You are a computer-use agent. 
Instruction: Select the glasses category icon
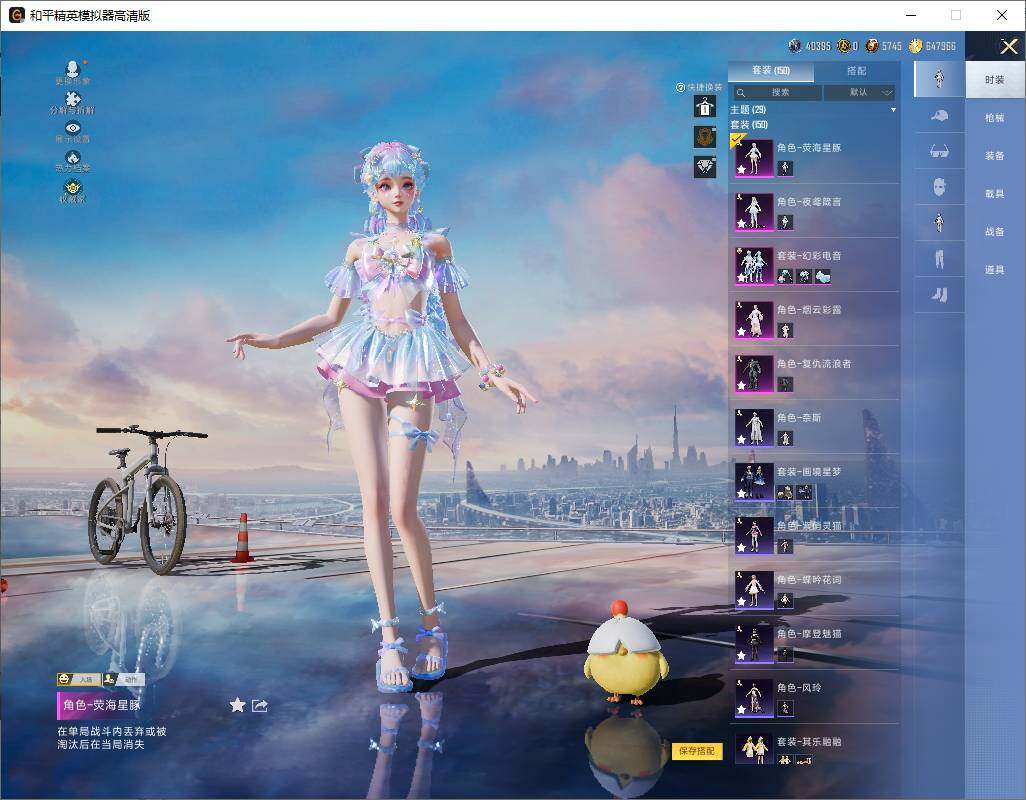coord(939,151)
